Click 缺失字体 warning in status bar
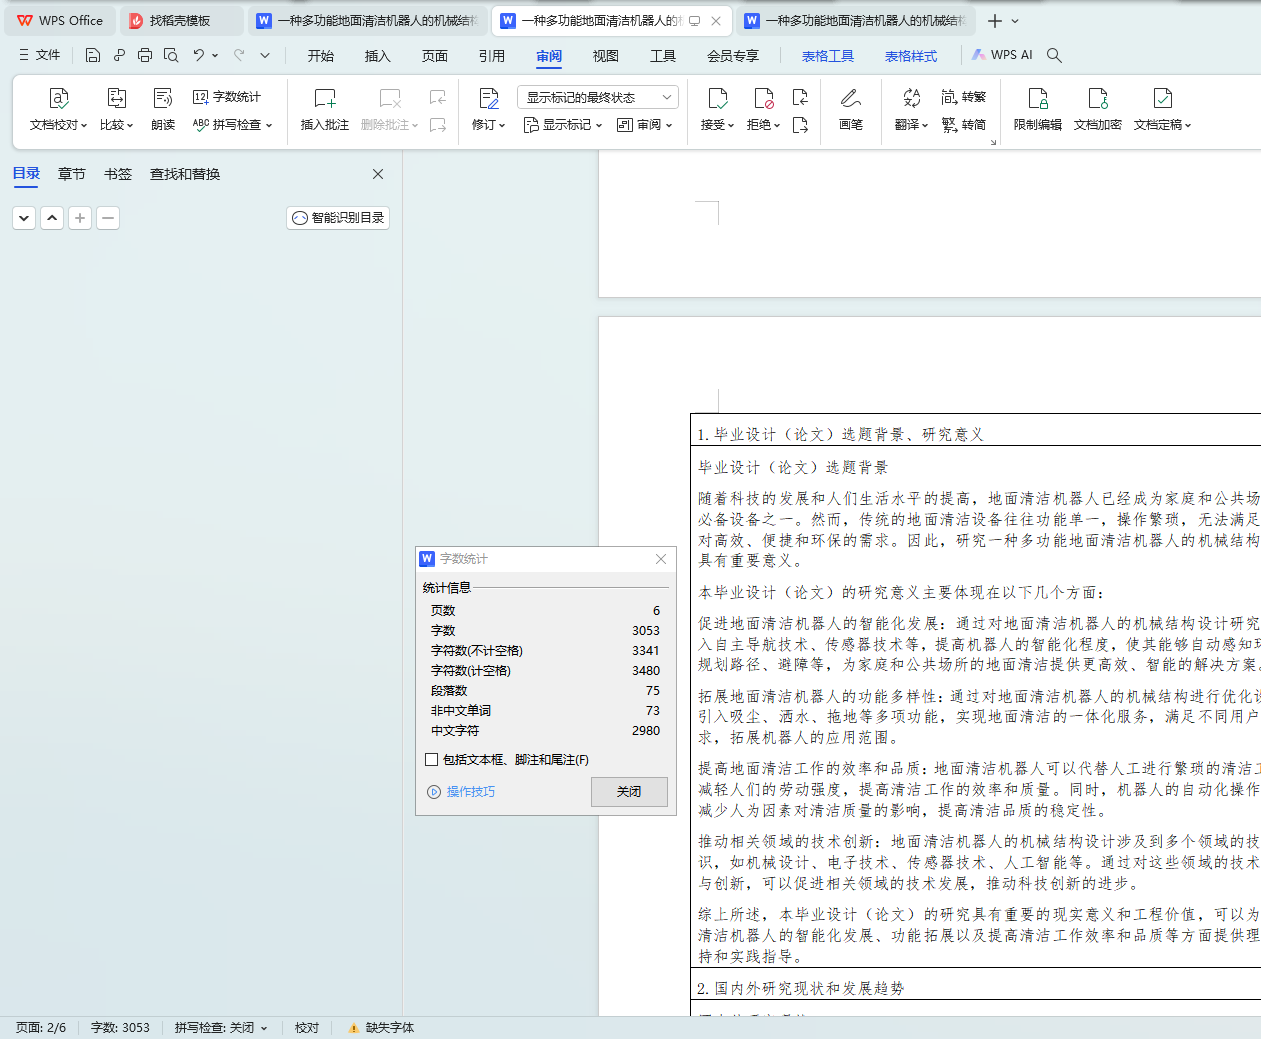Screen dimensions: 1261x1039 (381, 1028)
